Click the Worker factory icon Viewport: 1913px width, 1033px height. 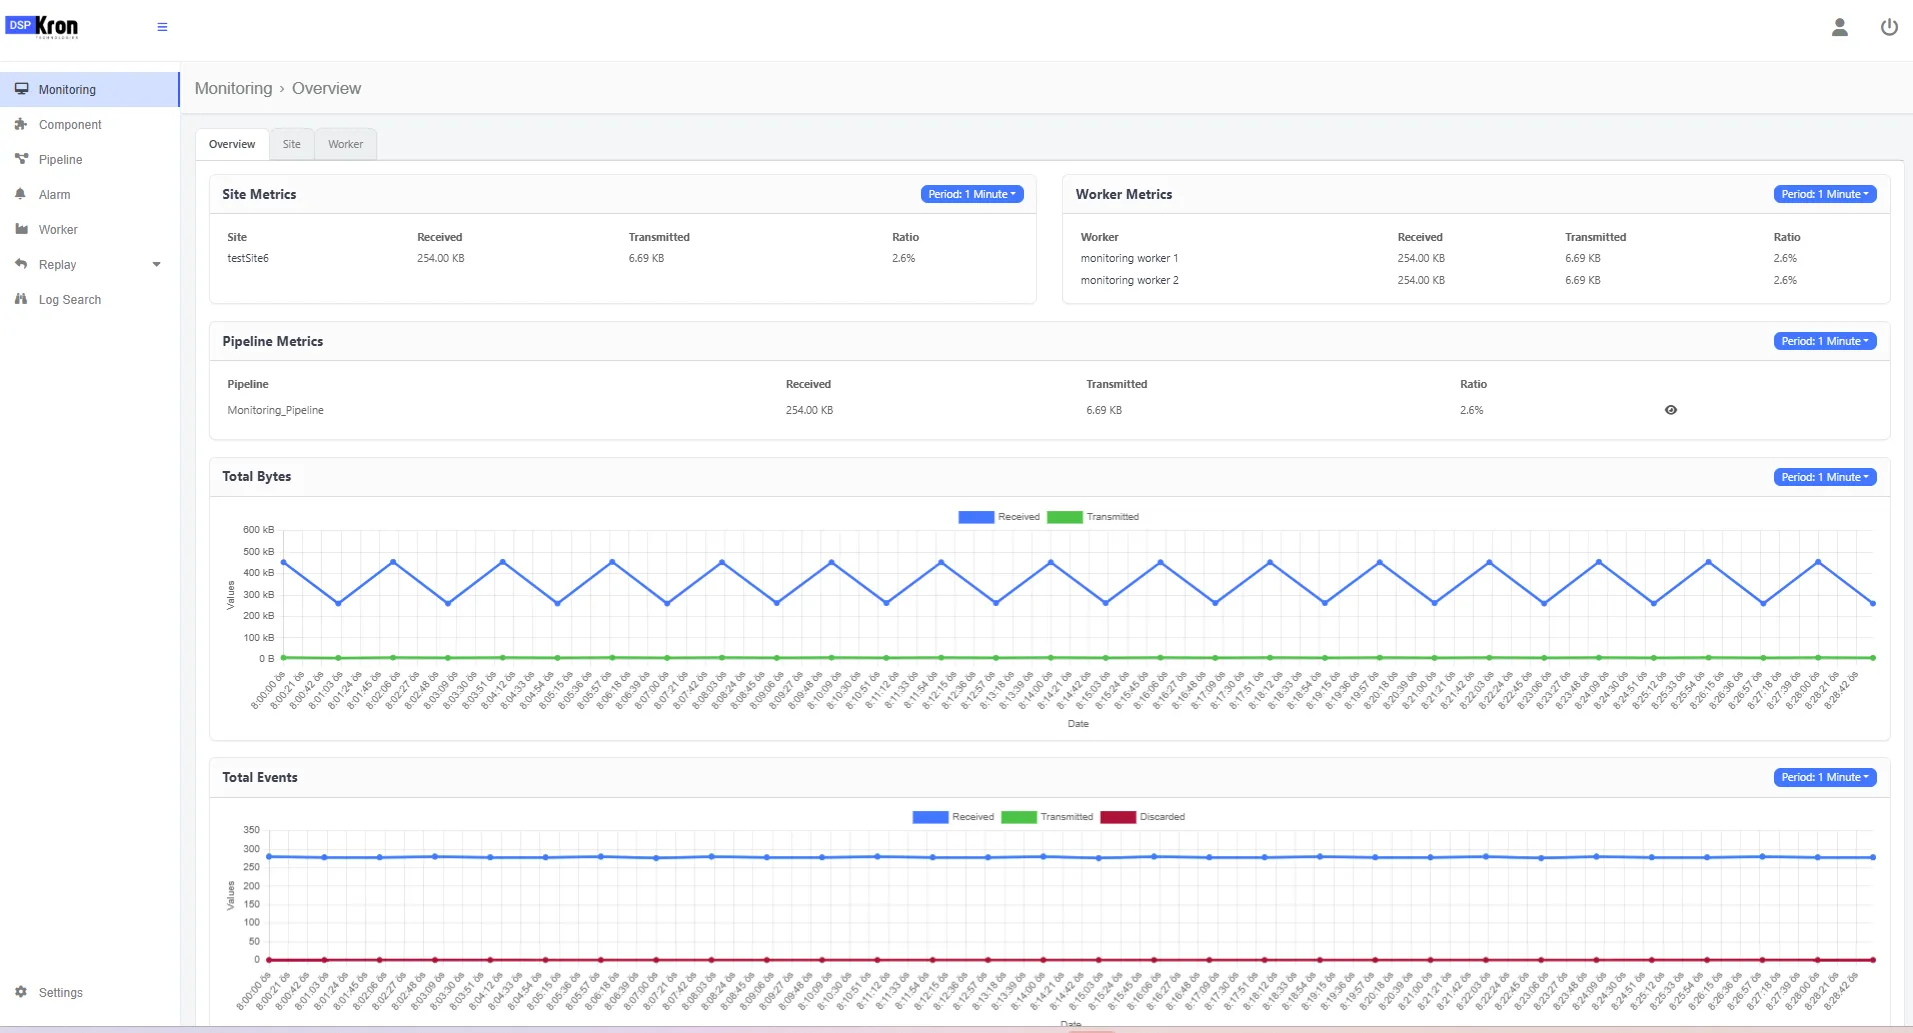[21, 229]
